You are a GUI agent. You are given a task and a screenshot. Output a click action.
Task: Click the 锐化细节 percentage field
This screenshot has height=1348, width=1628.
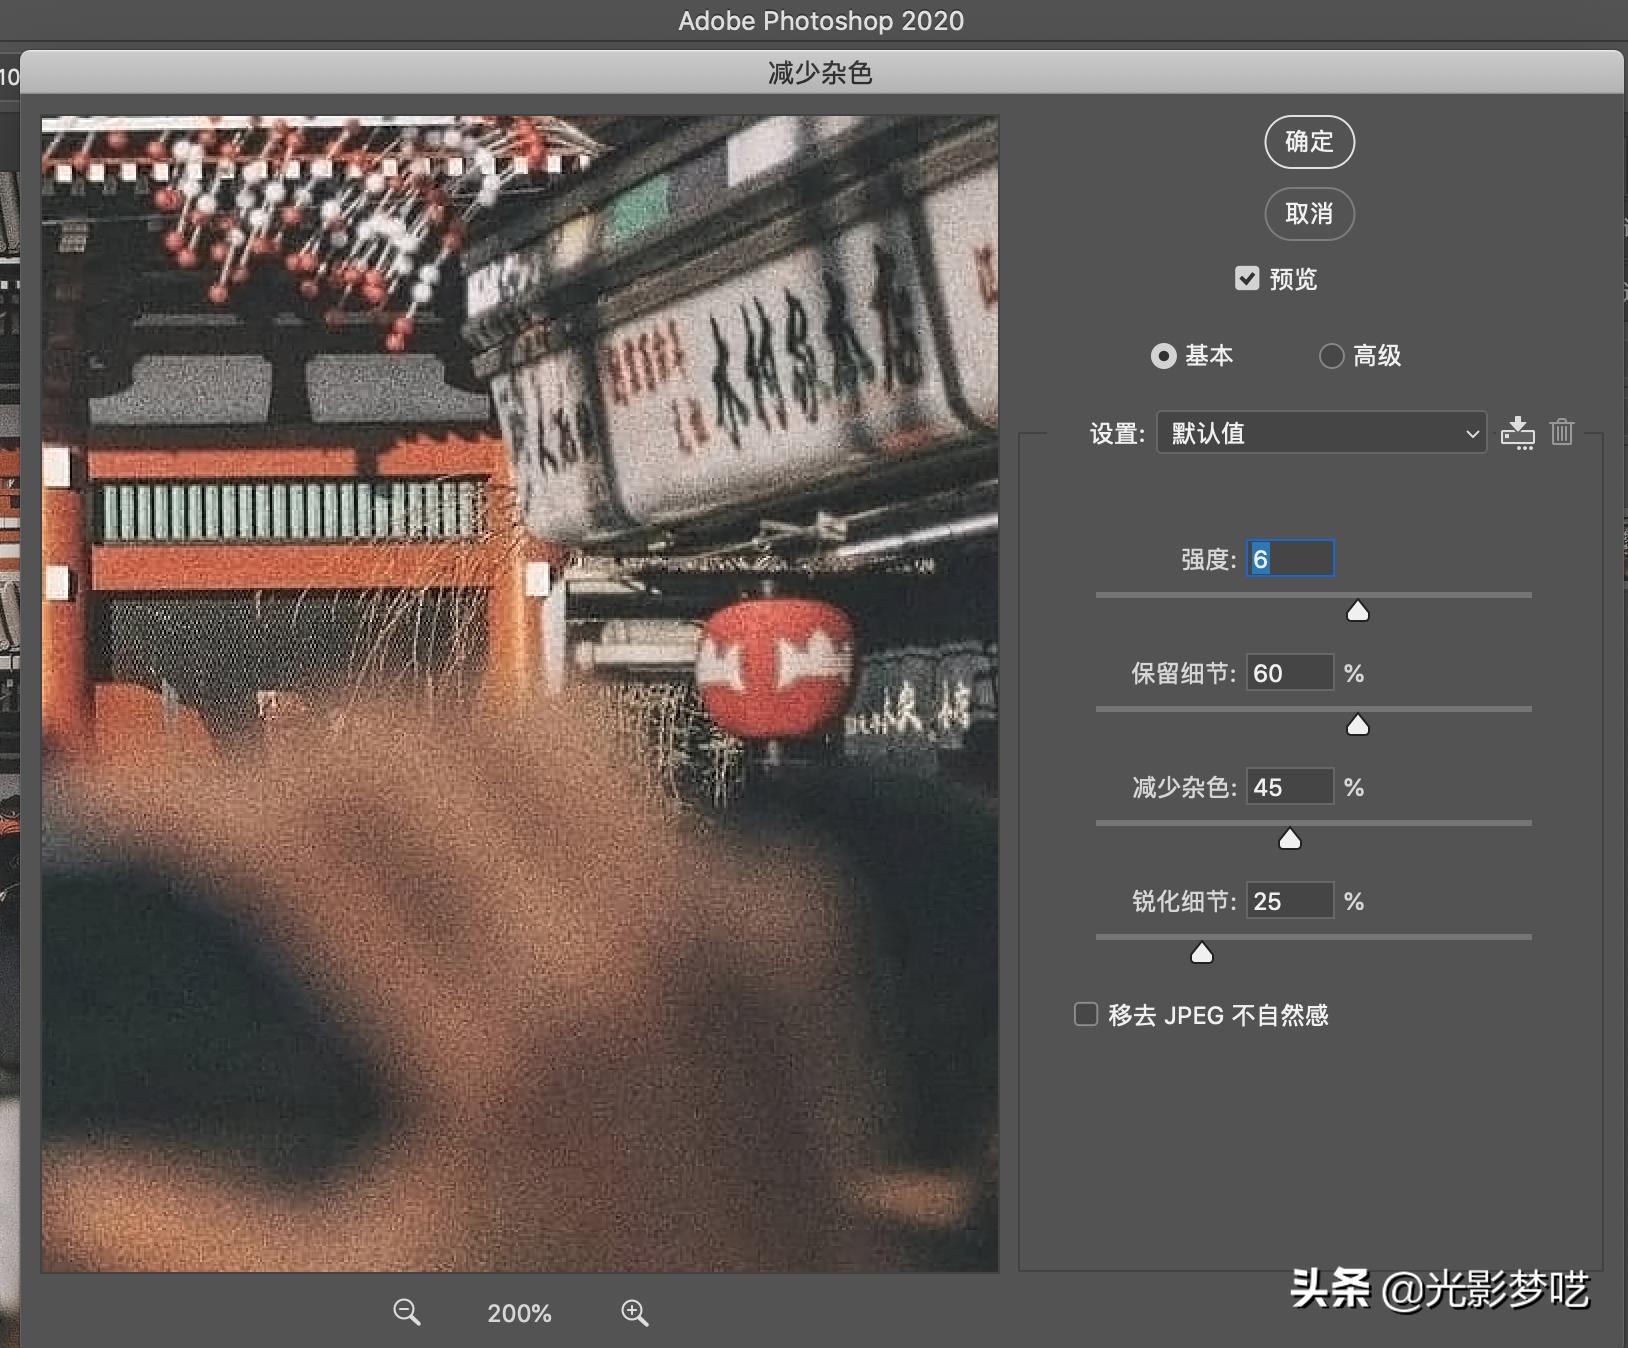1290,900
